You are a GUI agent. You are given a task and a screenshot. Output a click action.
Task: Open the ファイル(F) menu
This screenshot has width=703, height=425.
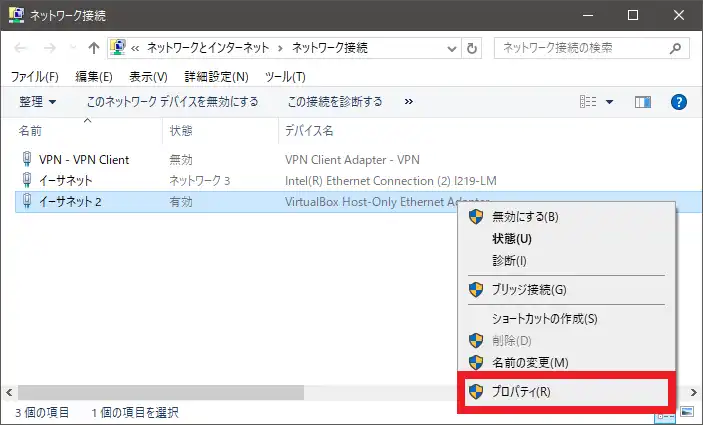pyautogui.click(x=35, y=77)
